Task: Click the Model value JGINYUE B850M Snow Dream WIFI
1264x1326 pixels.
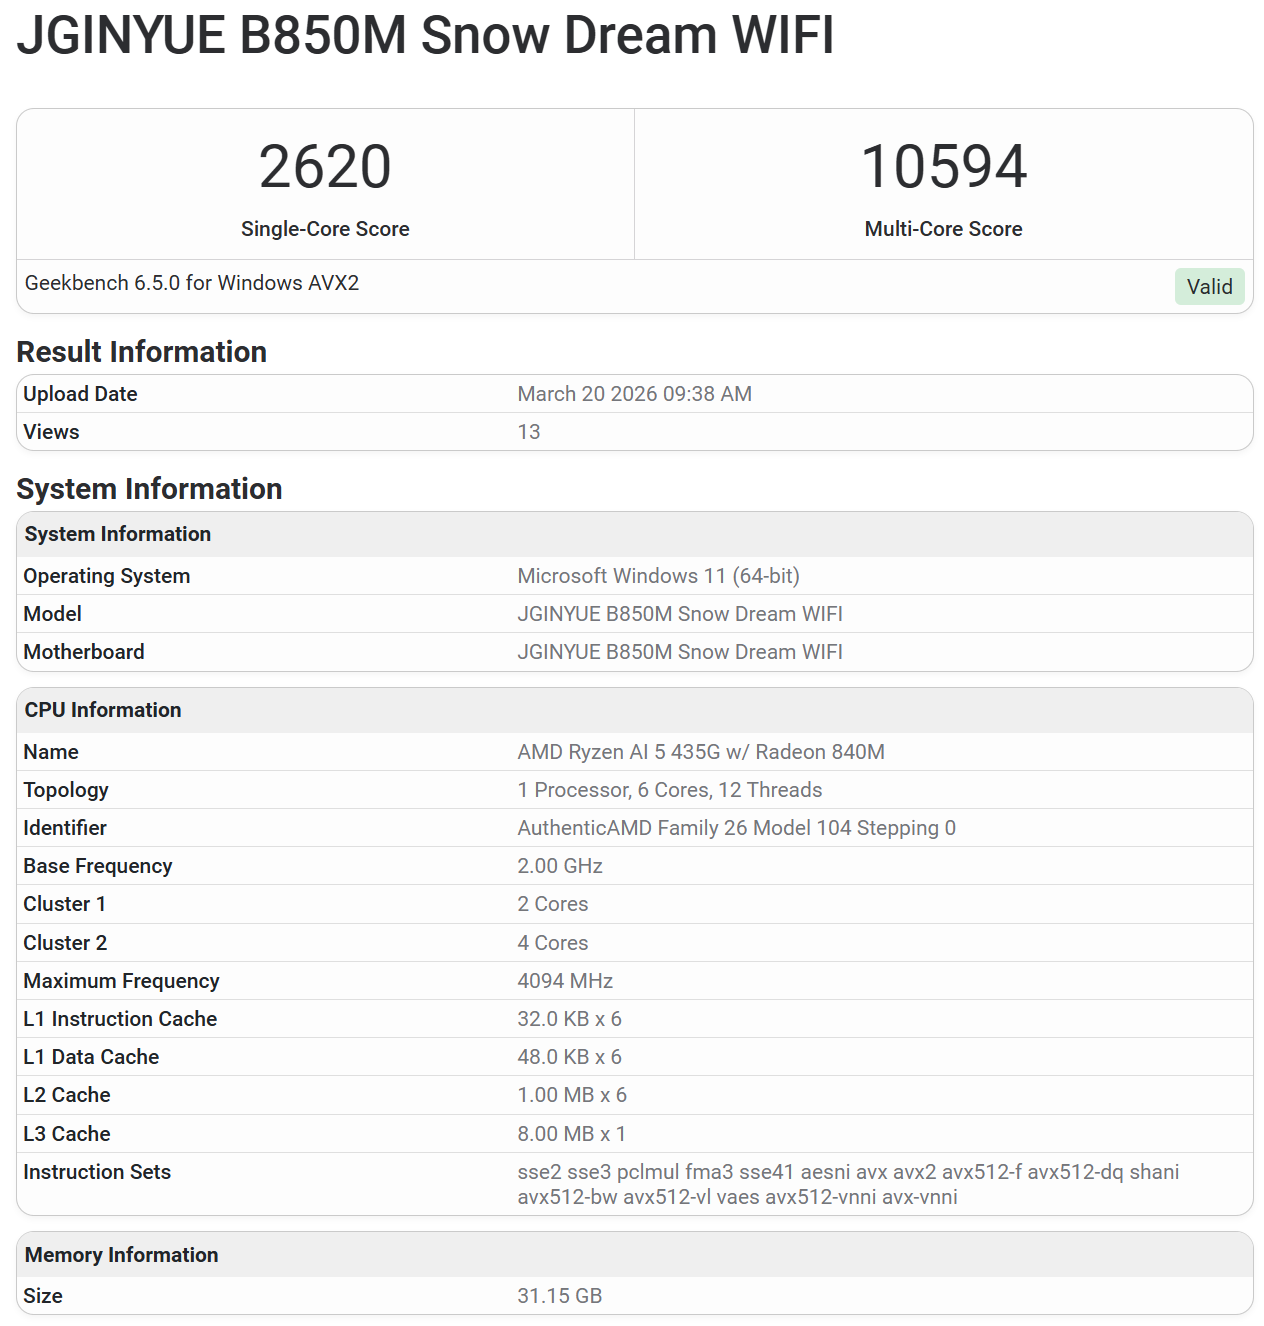Action: pyautogui.click(x=680, y=614)
